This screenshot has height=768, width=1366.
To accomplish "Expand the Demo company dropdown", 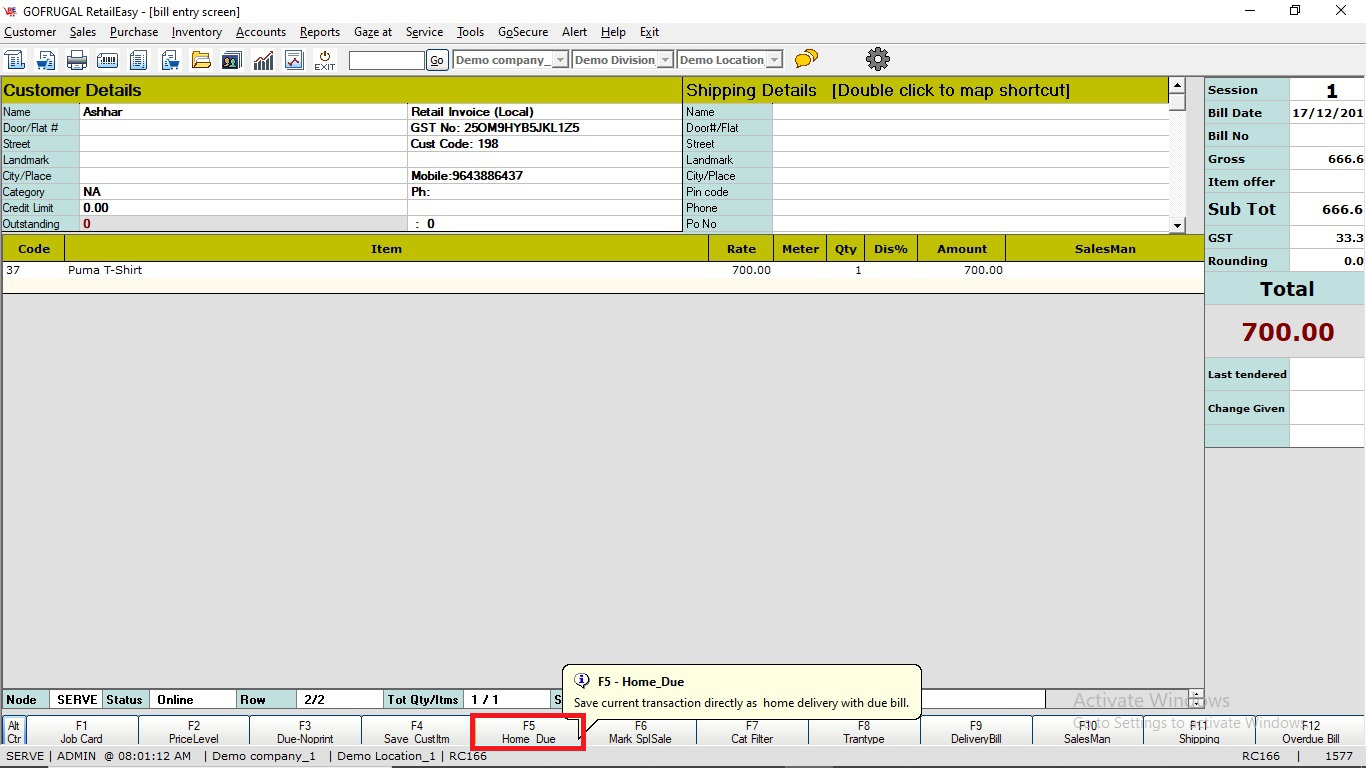I will pos(560,60).
